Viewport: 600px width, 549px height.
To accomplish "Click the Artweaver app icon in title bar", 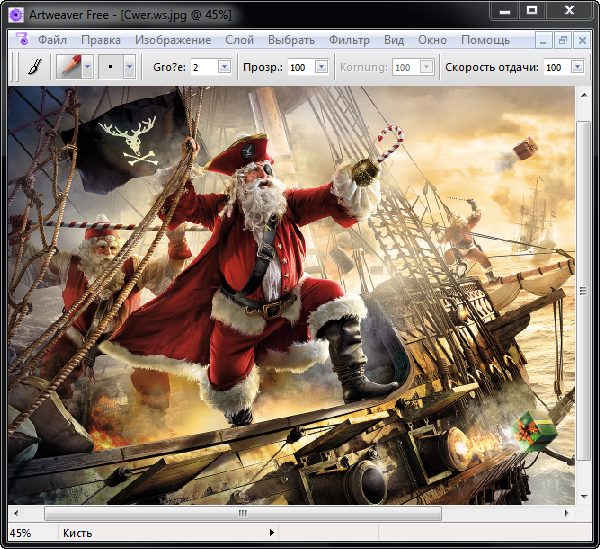I will coord(16,15).
